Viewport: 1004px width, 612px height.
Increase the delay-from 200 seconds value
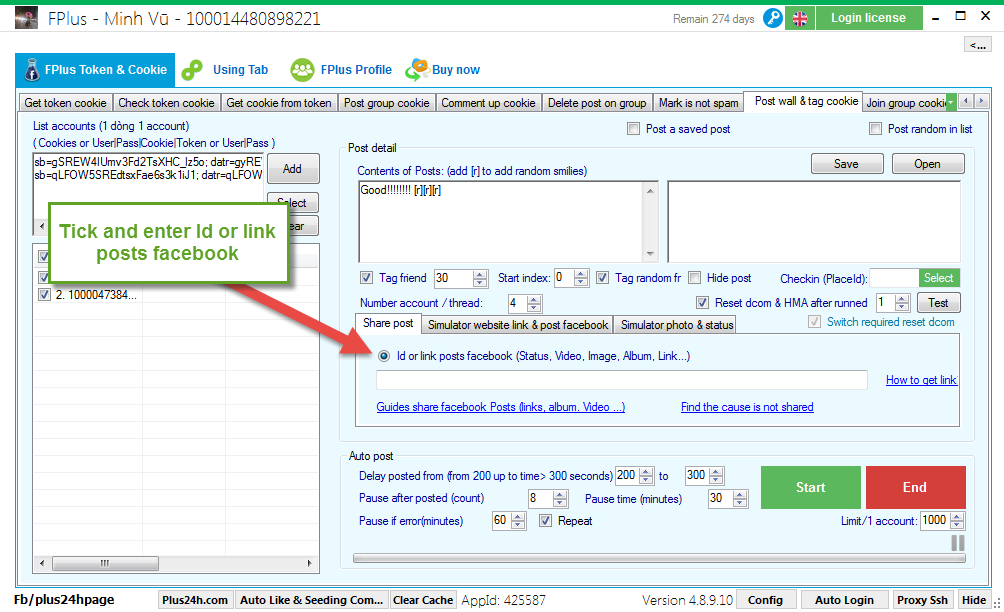[647, 472]
